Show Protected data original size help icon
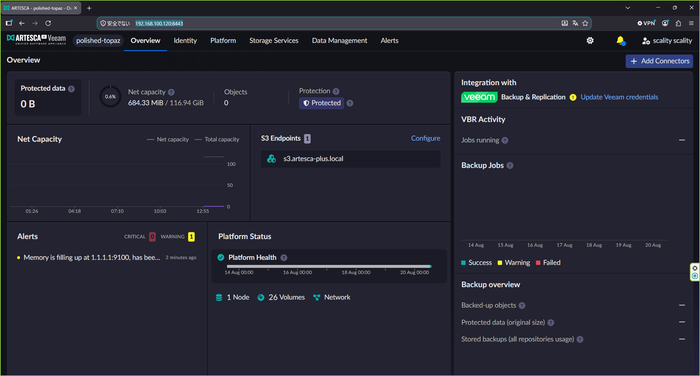Viewport: 700px width, 376px height. pyautogui.click(x=551, y=322)
